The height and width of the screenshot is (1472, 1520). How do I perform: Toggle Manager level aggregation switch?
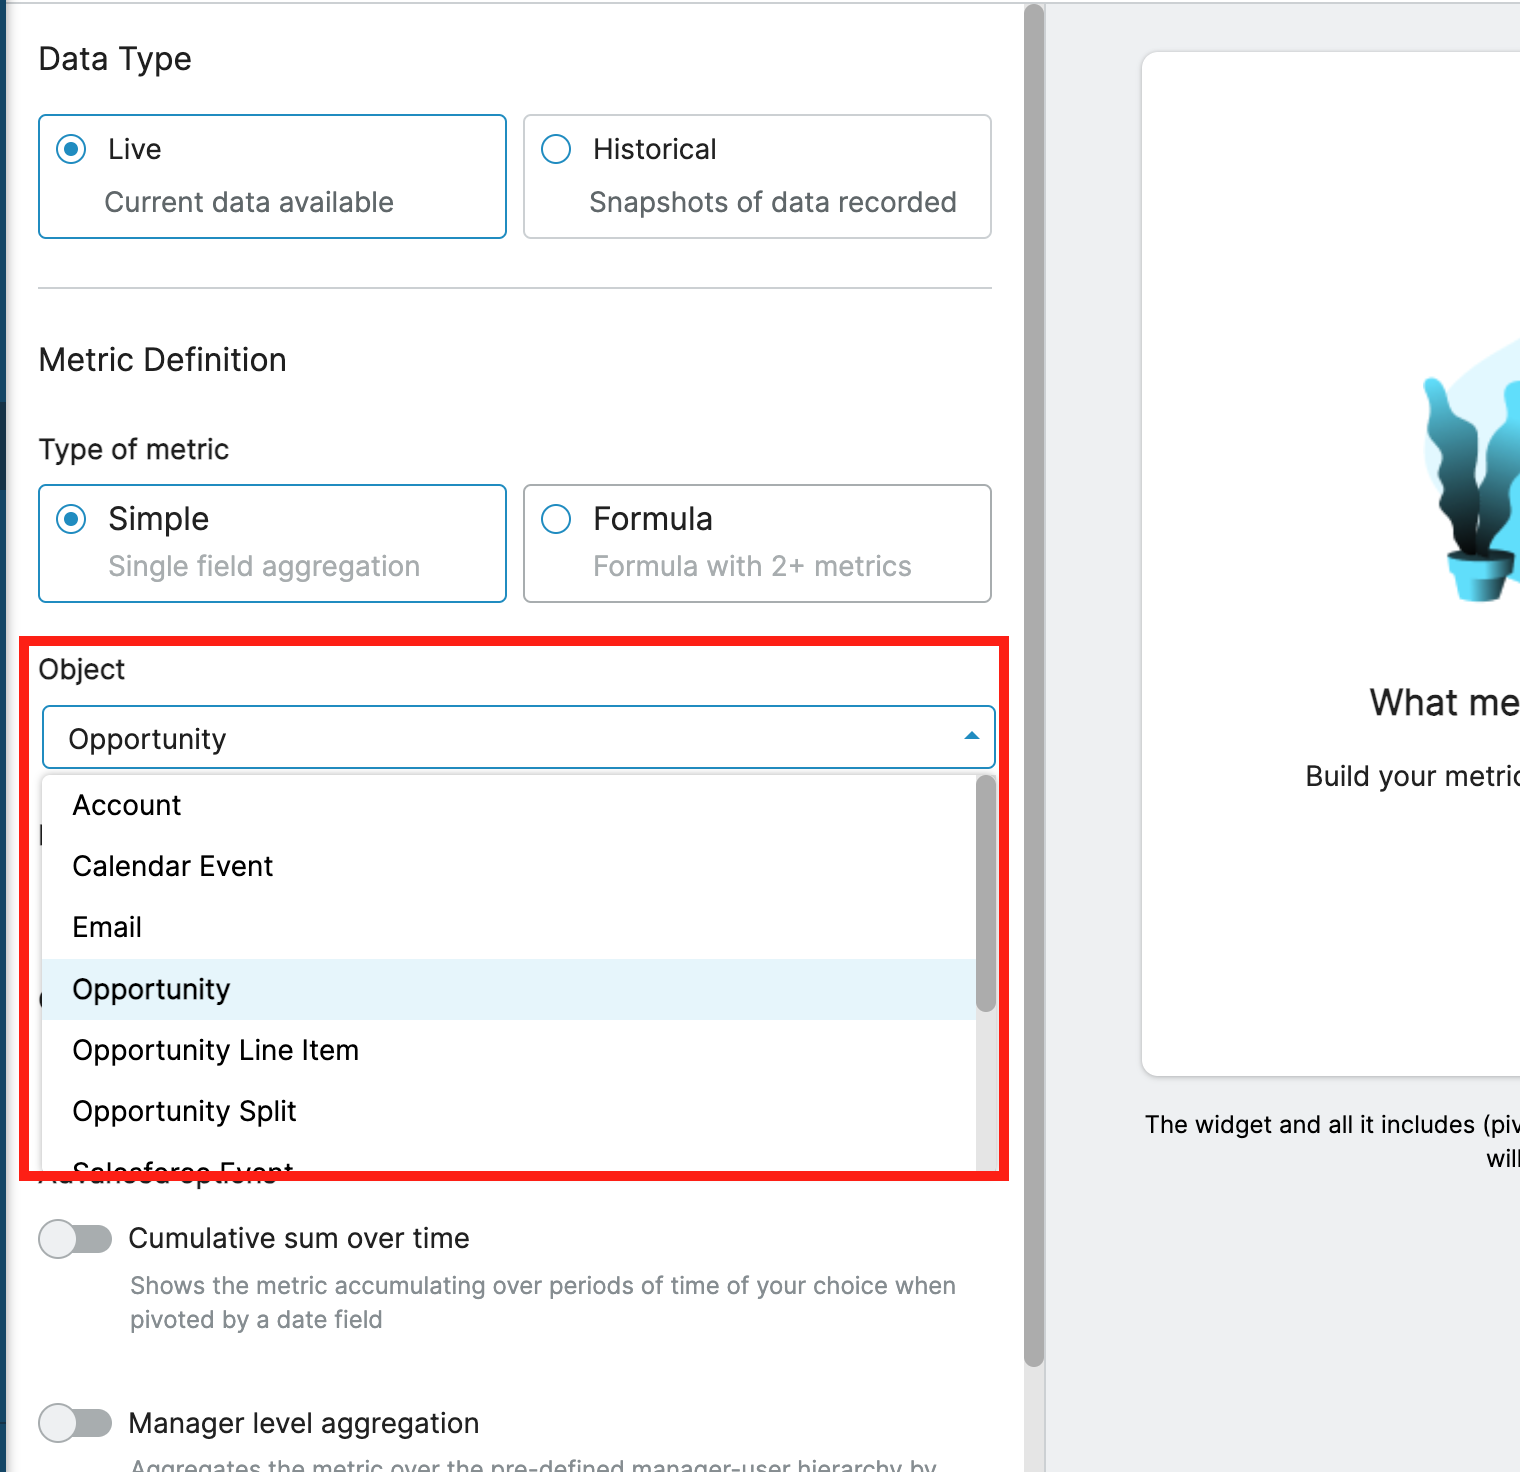pyautogui.click(x=75, y=1423)
